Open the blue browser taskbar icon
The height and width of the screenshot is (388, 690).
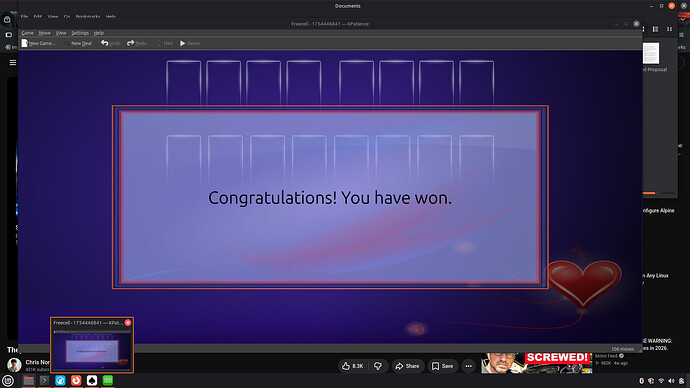pos(60,381)
